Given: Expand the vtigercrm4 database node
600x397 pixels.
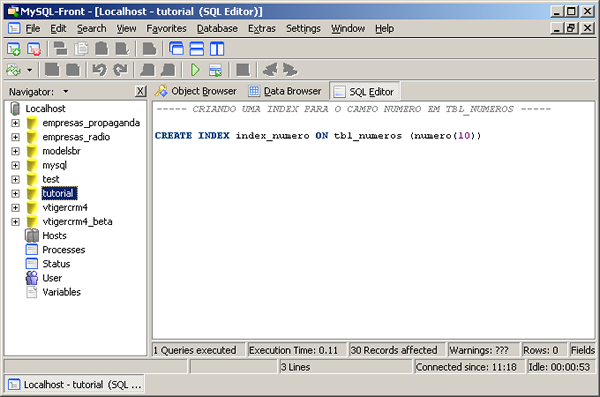Looking at the screenshot, I should click(15, 208).
